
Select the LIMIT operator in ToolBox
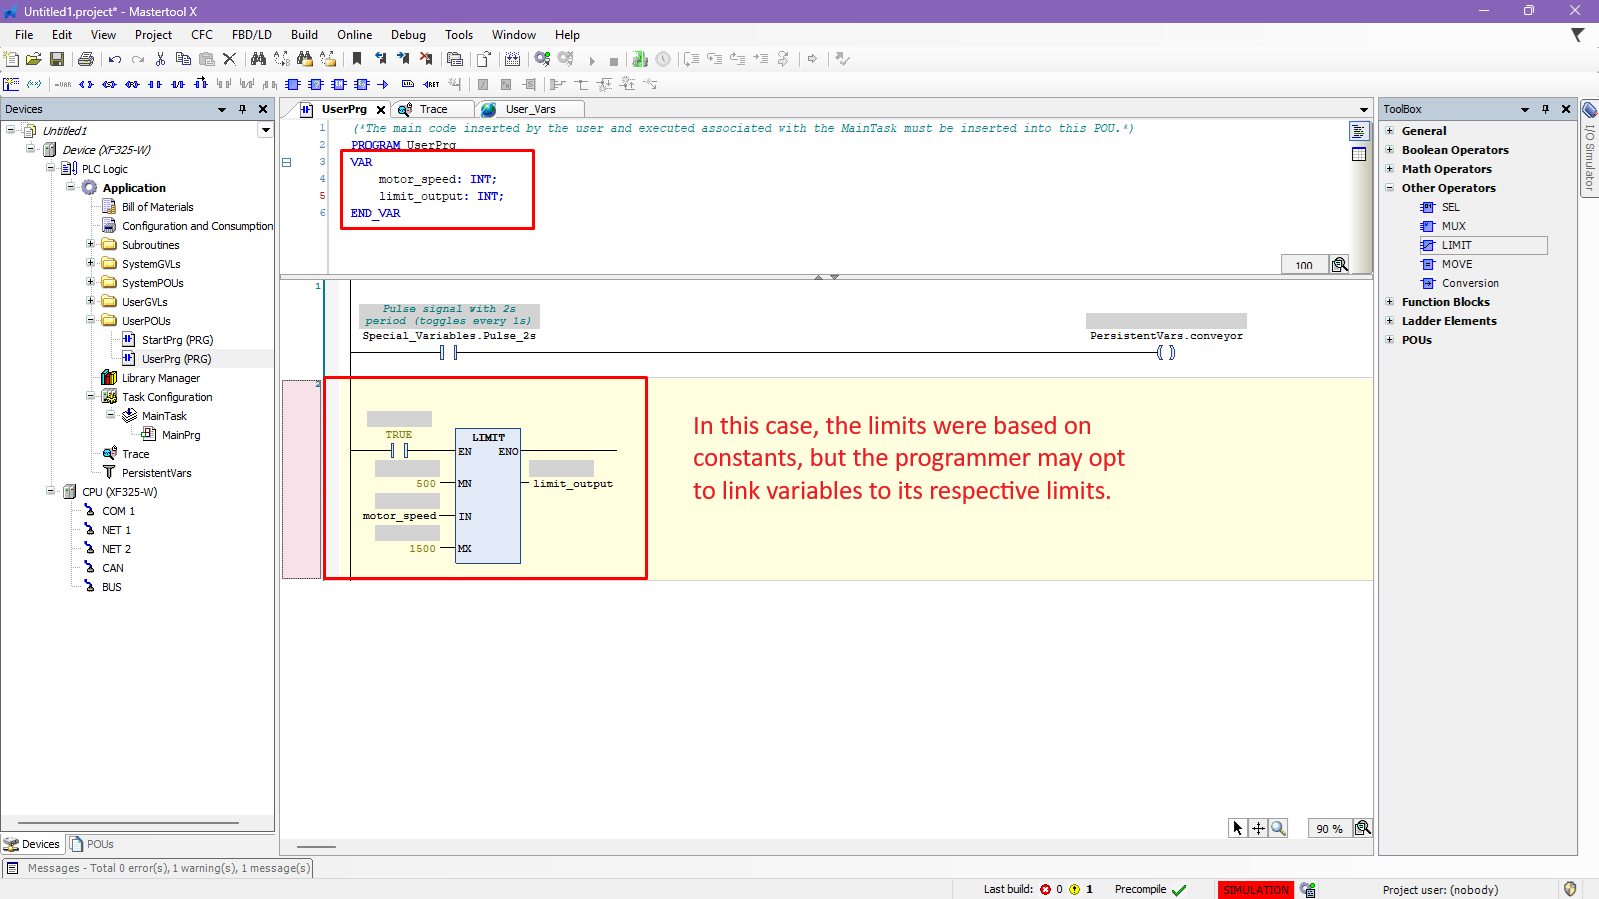pyautogui.click(x=1456, y=245)
